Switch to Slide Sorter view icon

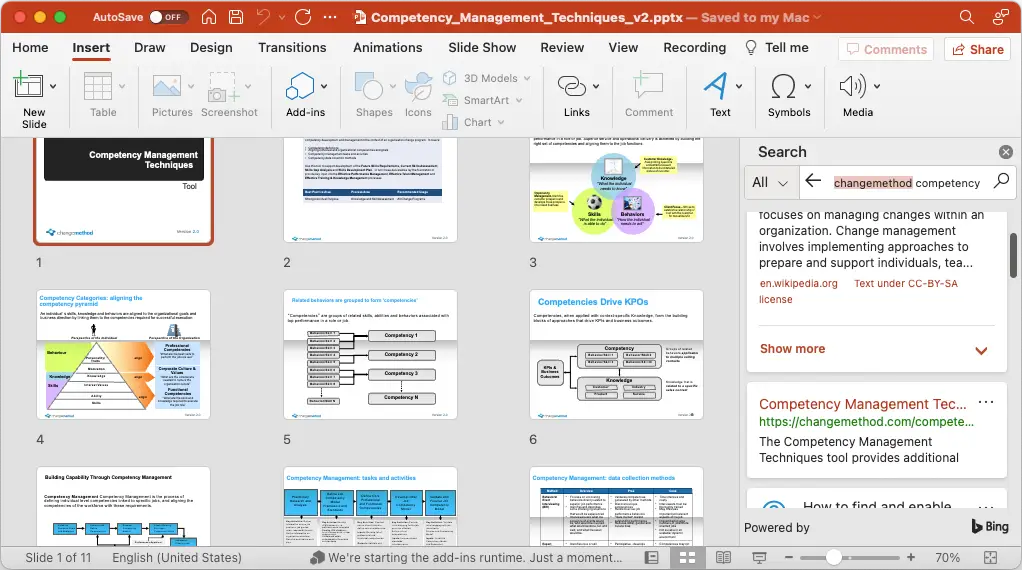click(687, 558)
